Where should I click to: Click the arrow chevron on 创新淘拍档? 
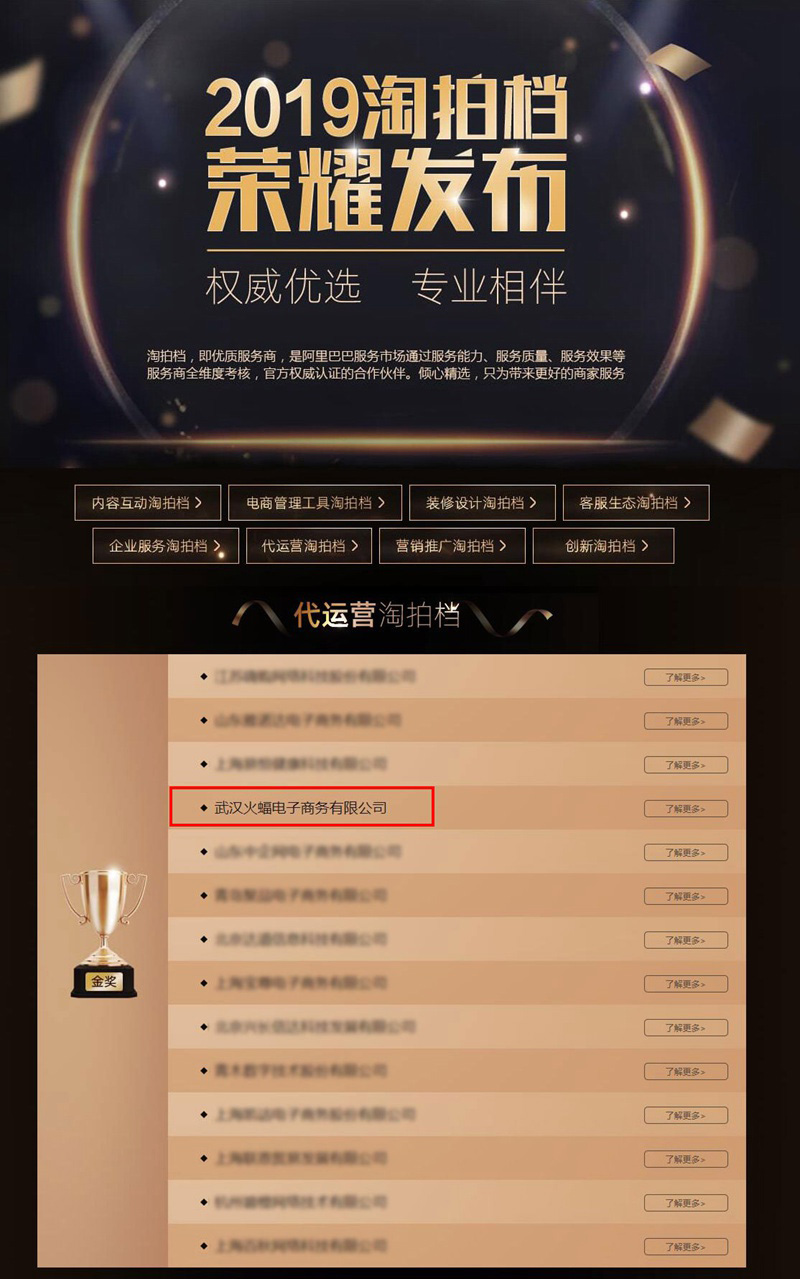645,546
